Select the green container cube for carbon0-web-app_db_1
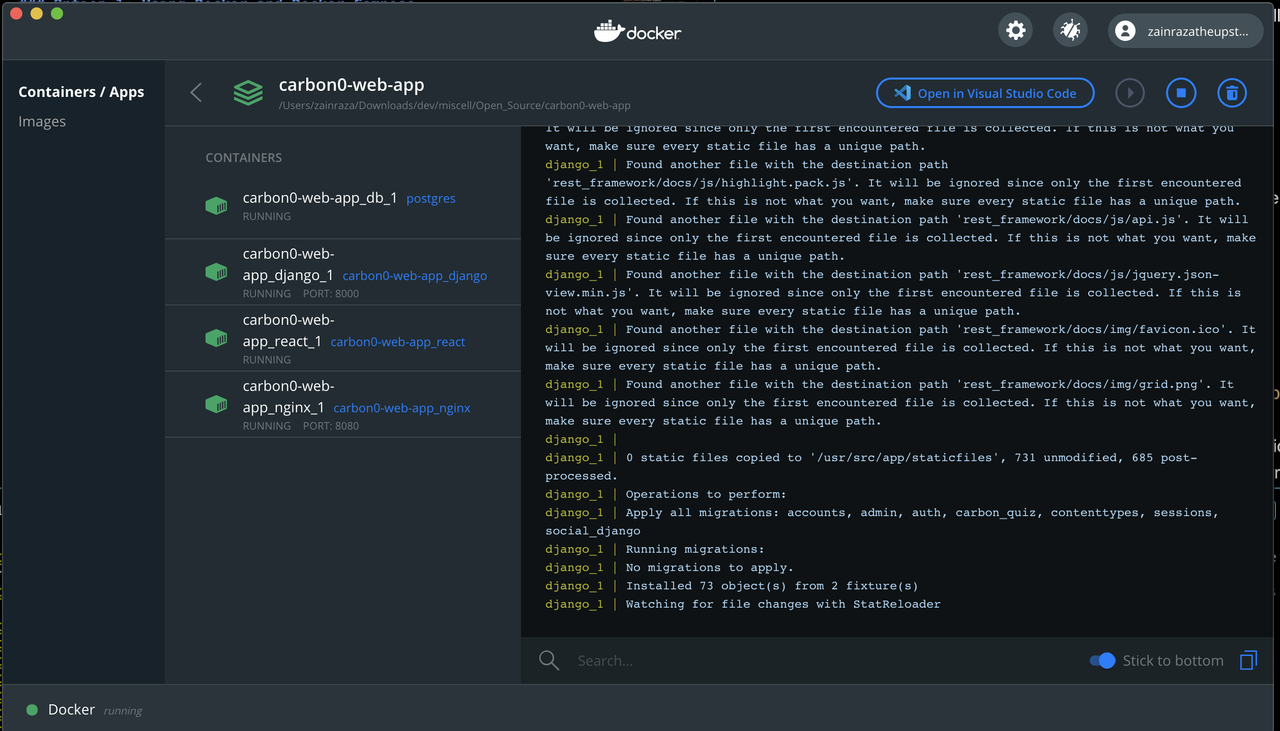This screenshot has width=1280, height=731. point(216,206)
